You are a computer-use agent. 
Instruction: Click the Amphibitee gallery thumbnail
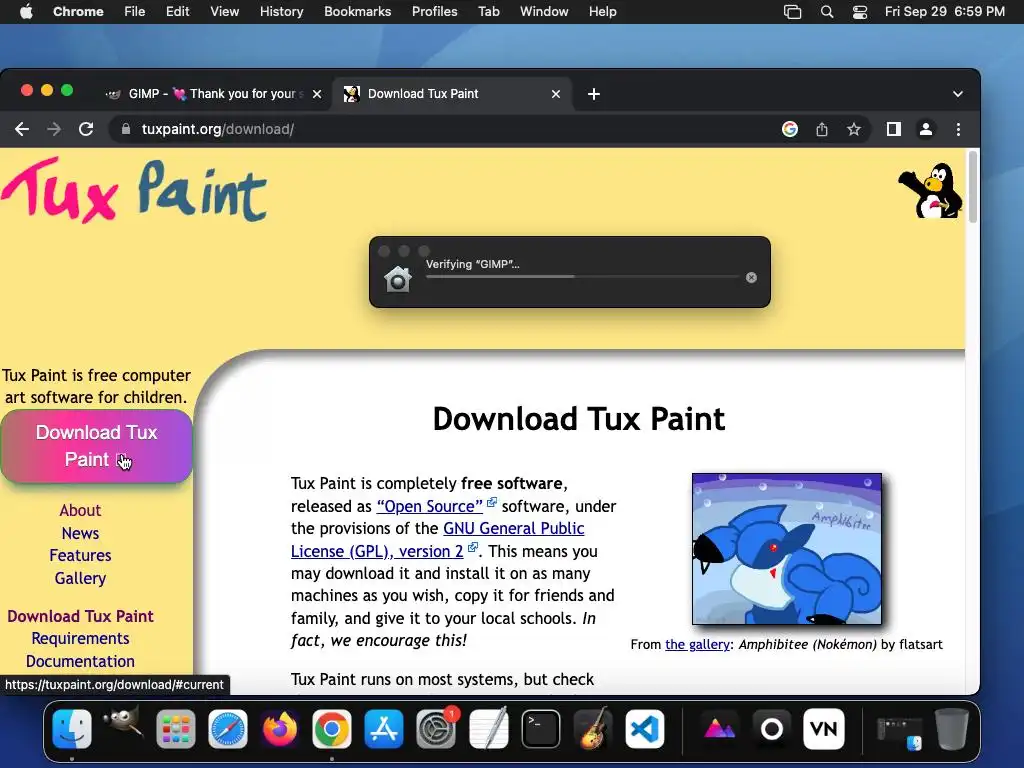click(787, 549)
